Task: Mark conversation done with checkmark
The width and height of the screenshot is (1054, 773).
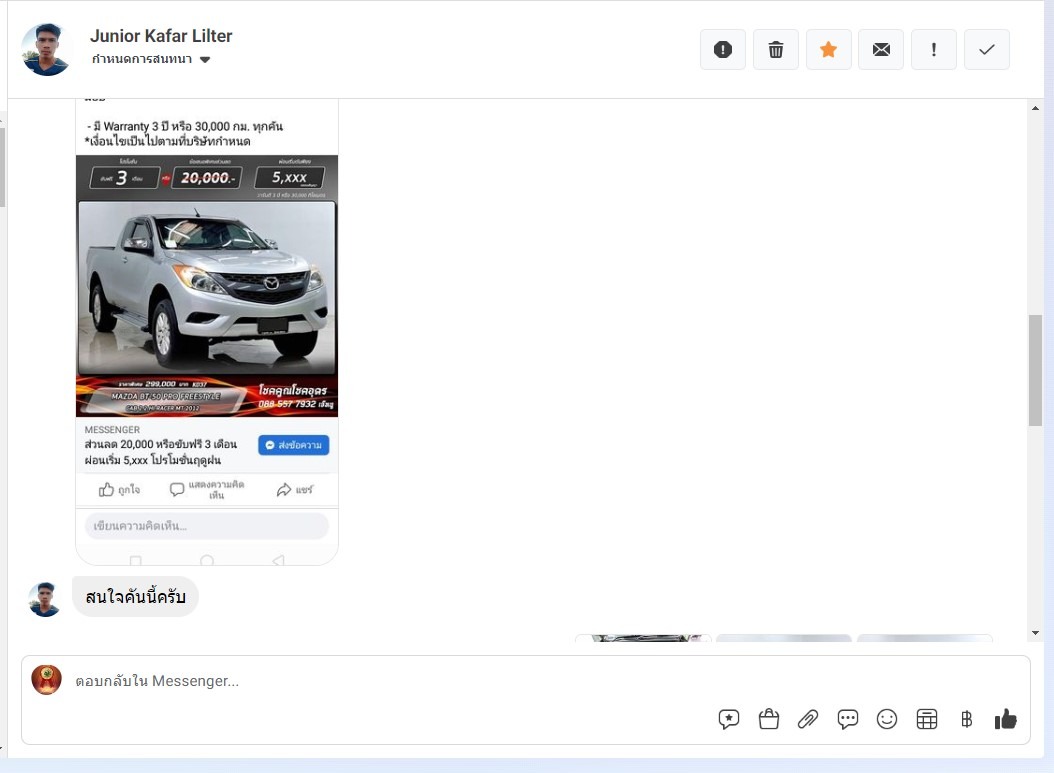Action: pyautogui.click(x=987, y=50)
